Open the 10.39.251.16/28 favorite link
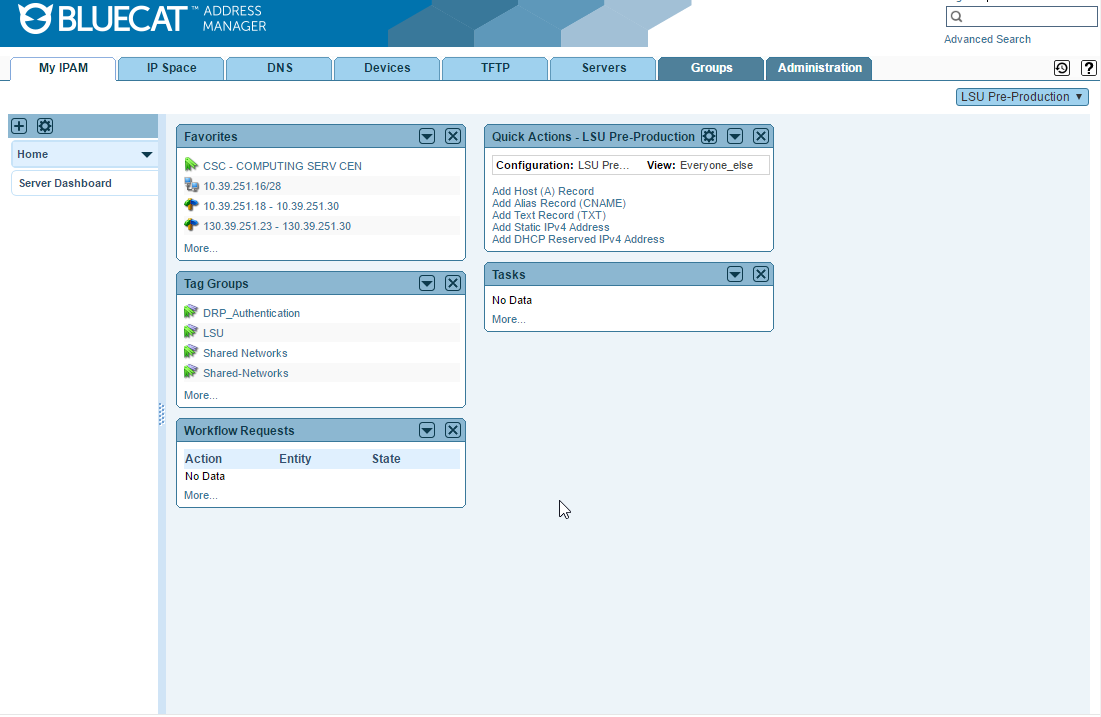 click(x=242, y=186)
